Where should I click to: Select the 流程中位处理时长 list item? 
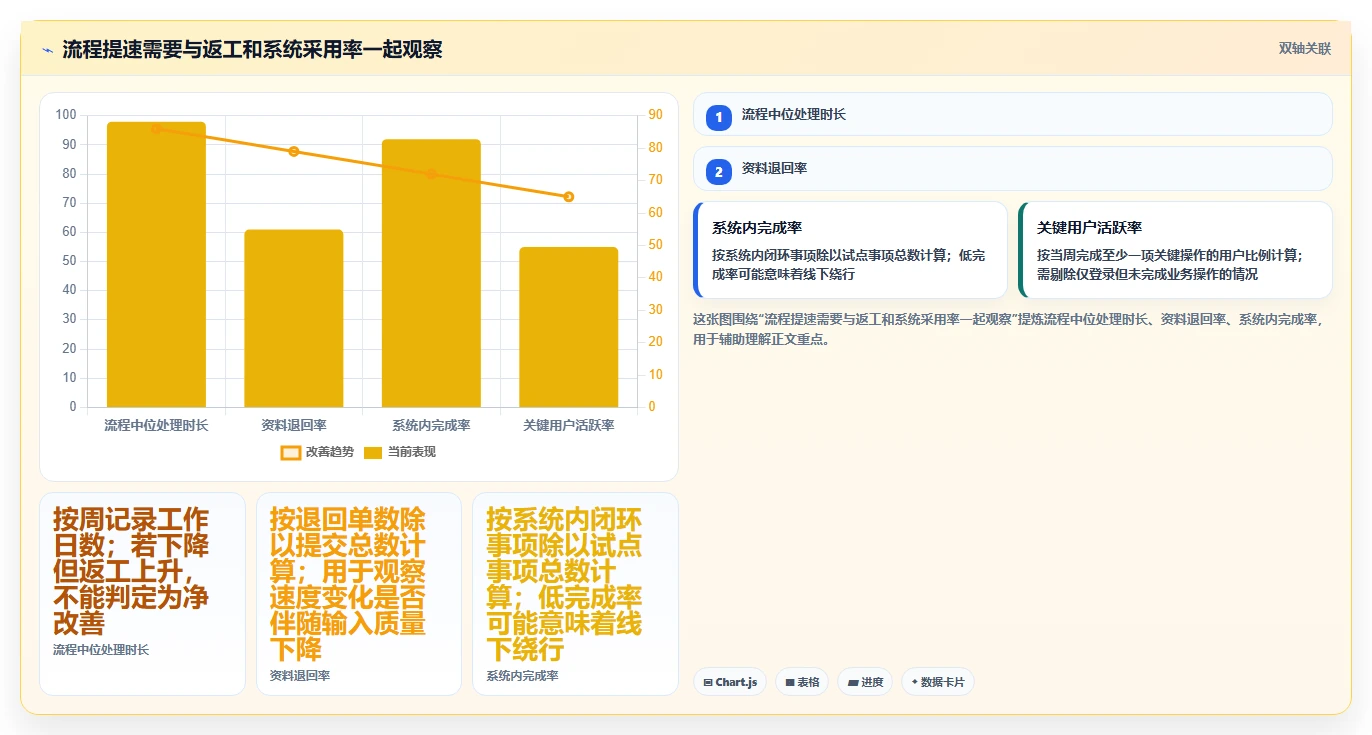pyautogui.click(x=1012, y=114)
